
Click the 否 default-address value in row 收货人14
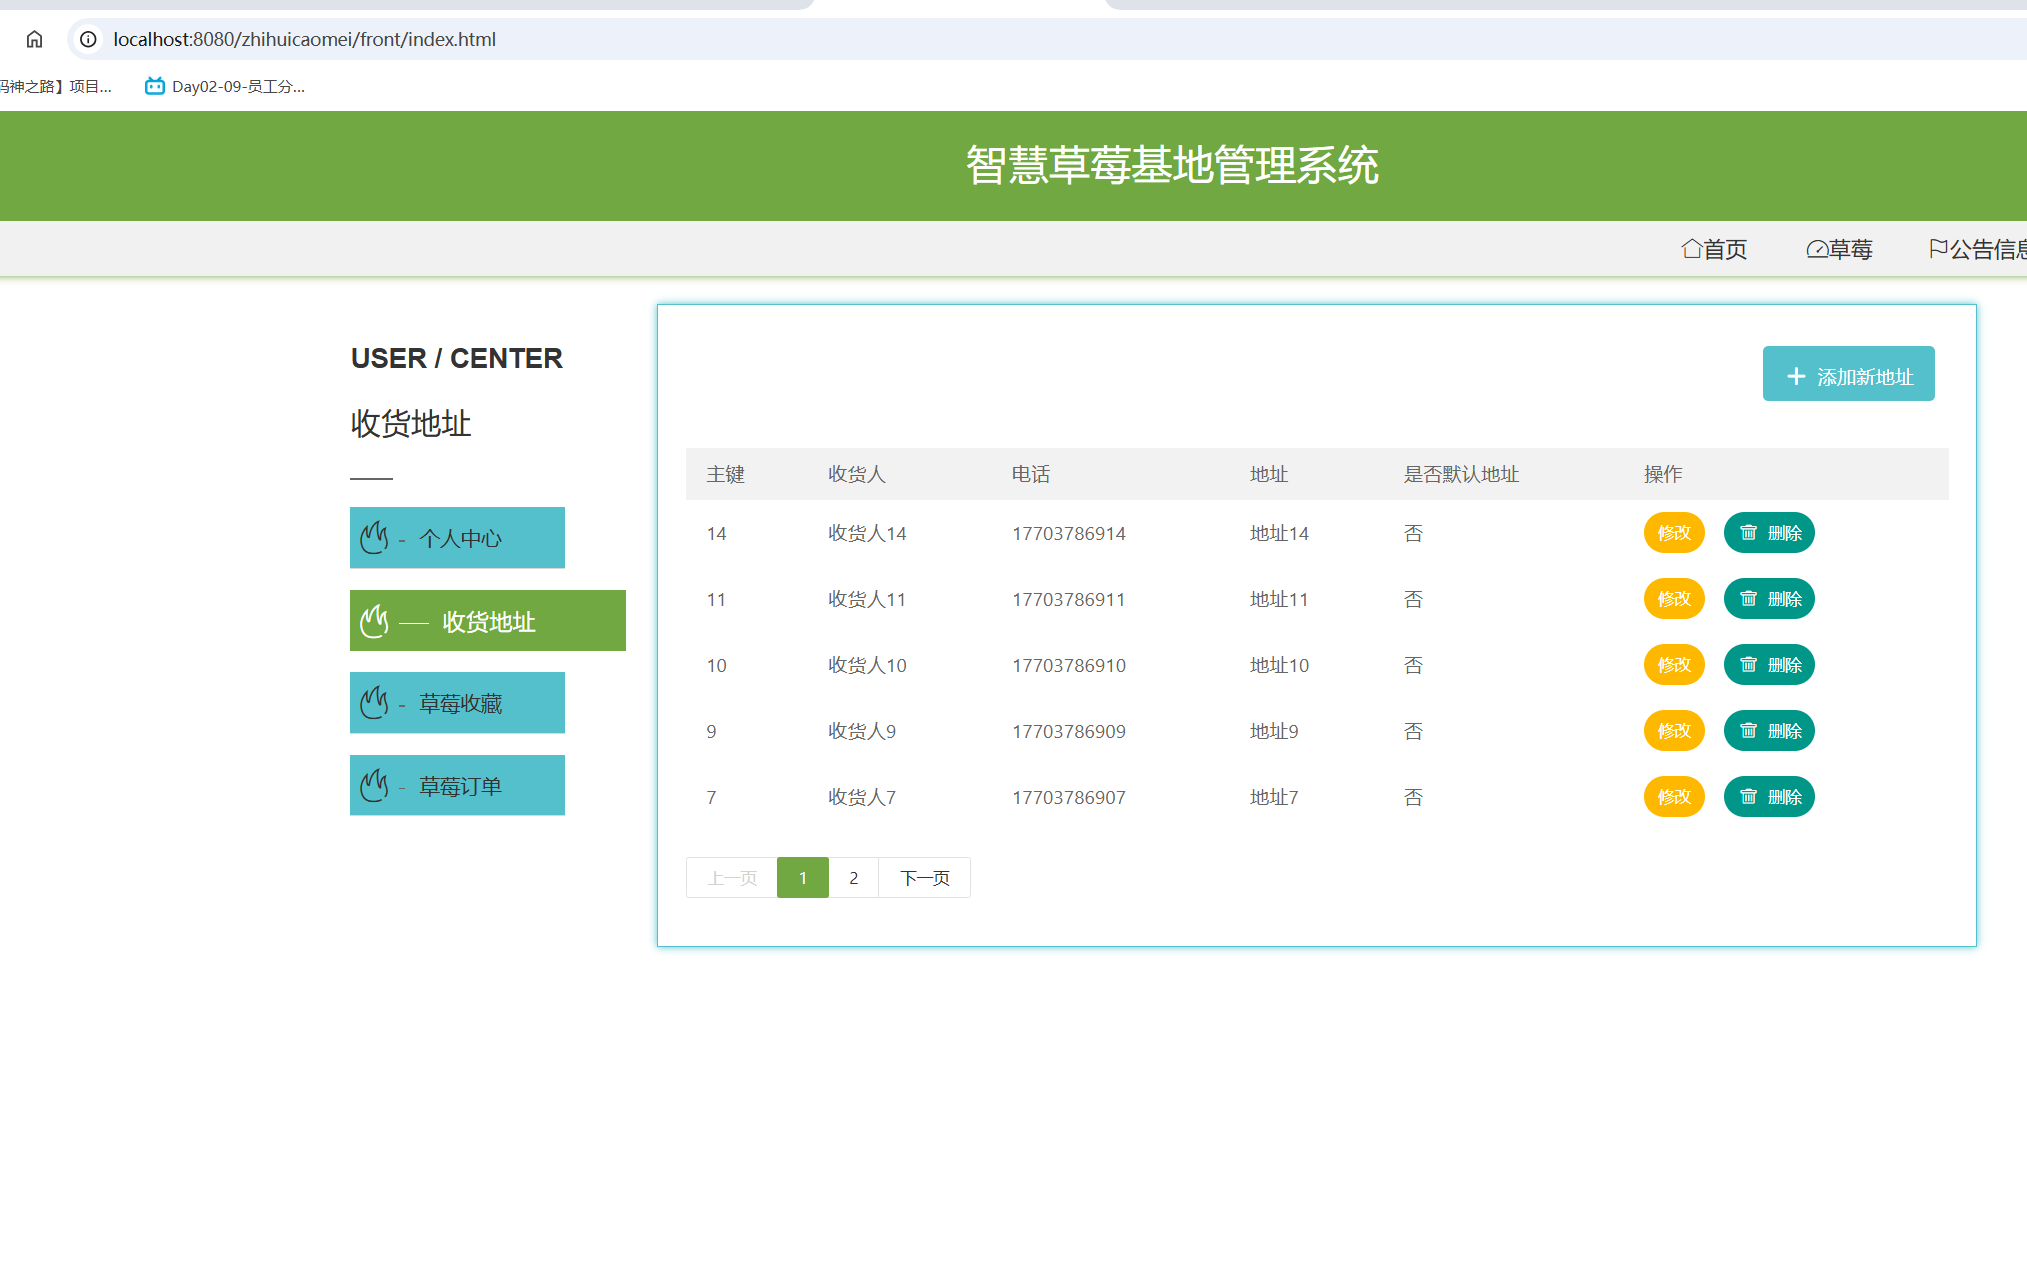point(1413,533)
